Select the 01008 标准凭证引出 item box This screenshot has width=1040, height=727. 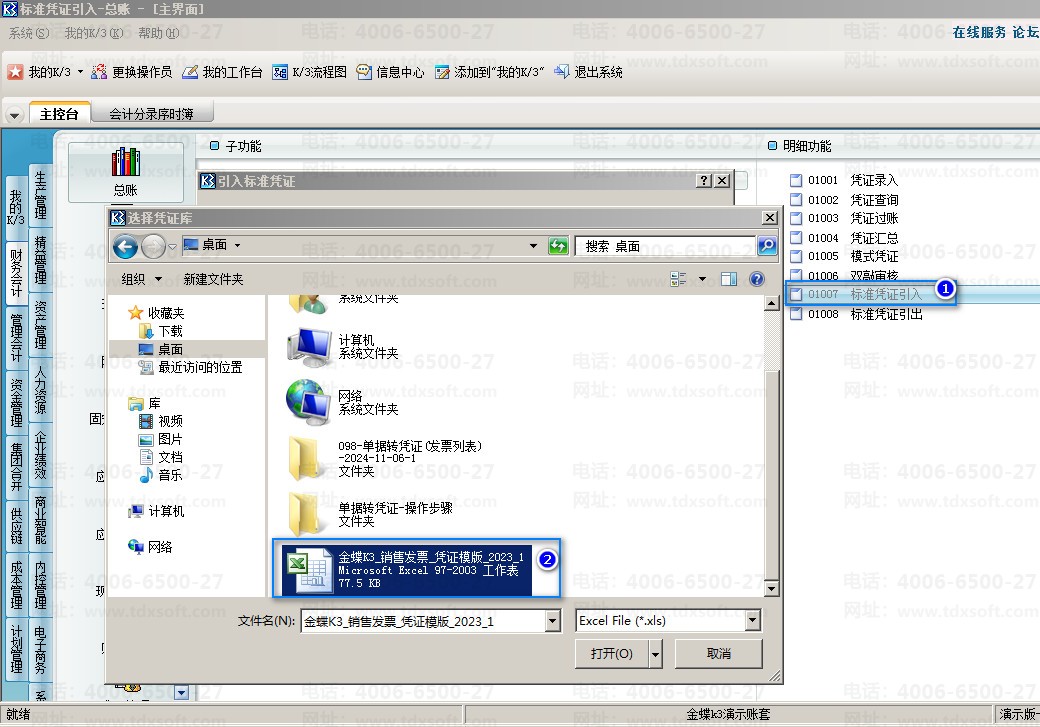796,314
